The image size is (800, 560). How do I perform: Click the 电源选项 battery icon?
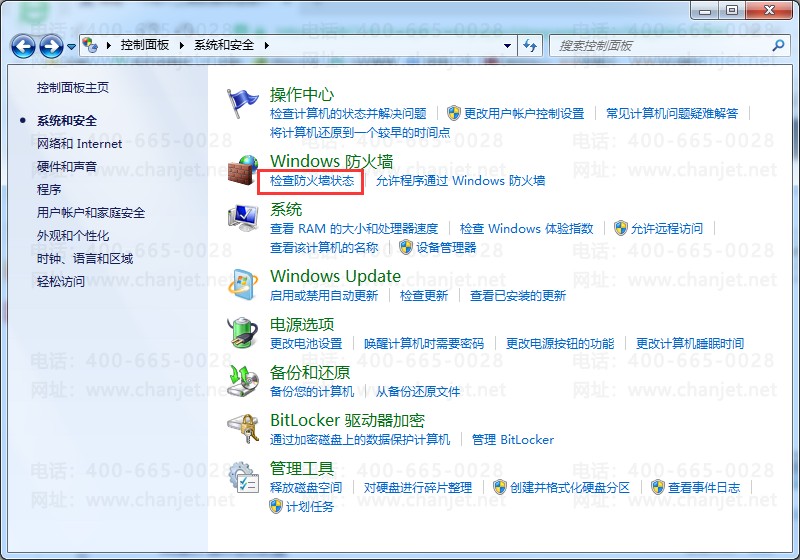243,333
